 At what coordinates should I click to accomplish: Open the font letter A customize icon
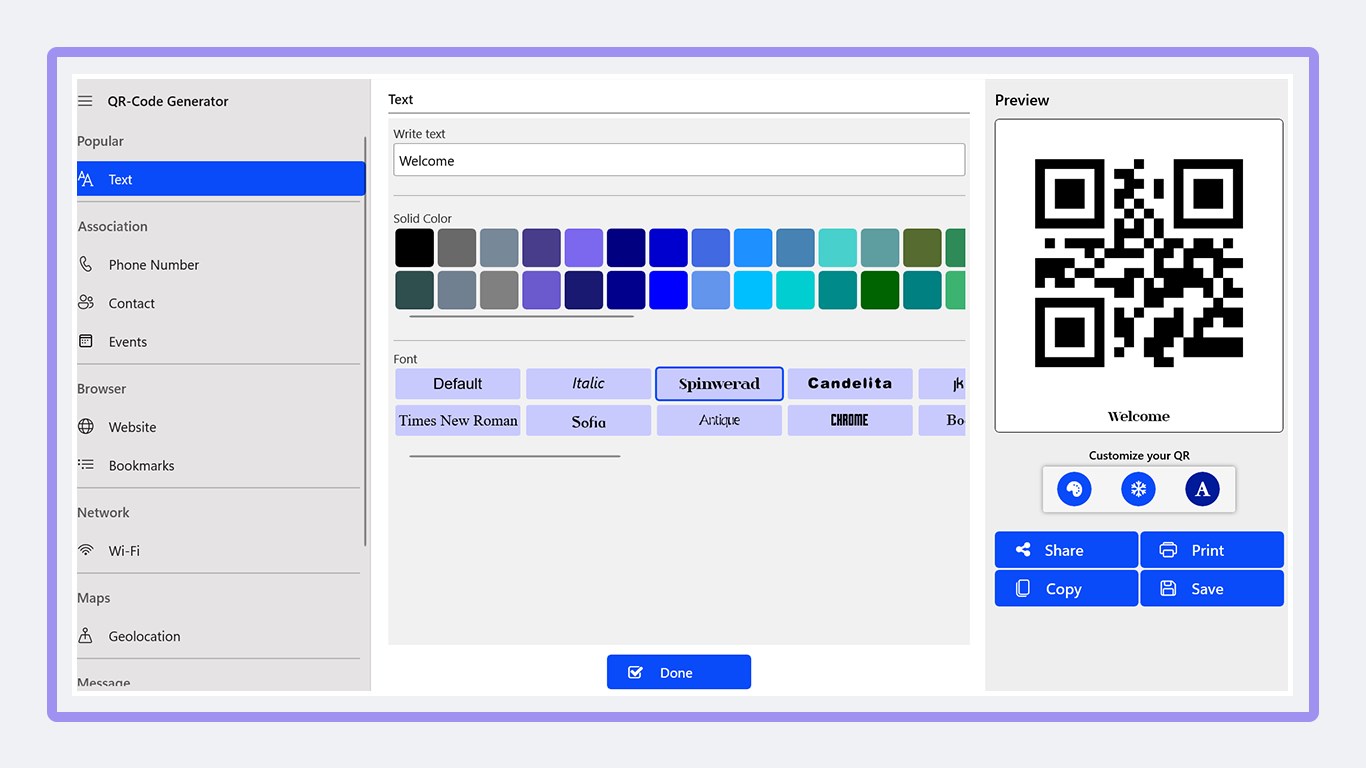tap(1202, 489)
